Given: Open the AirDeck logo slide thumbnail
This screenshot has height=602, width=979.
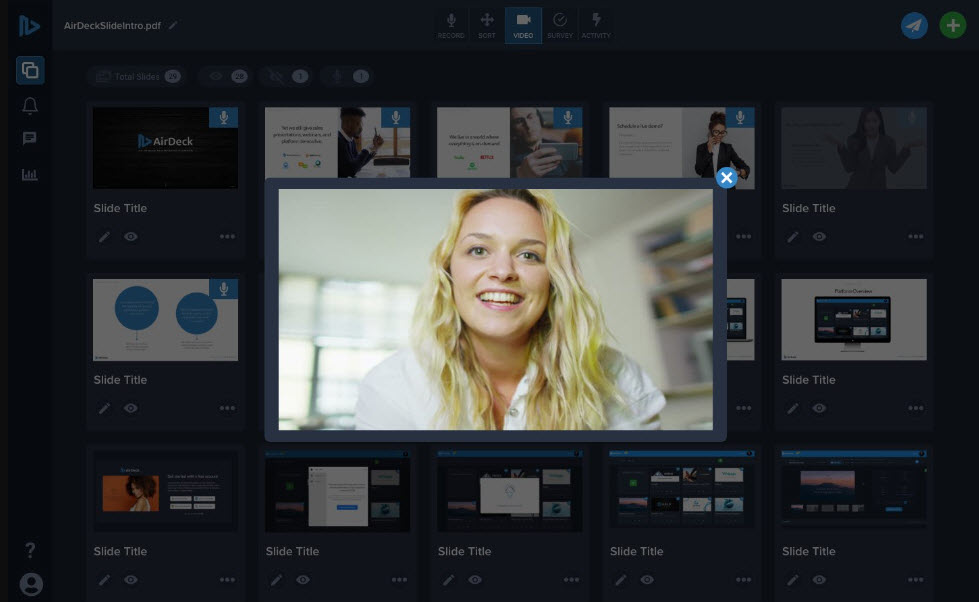Looking at the screenshot, I should point(165,147).
